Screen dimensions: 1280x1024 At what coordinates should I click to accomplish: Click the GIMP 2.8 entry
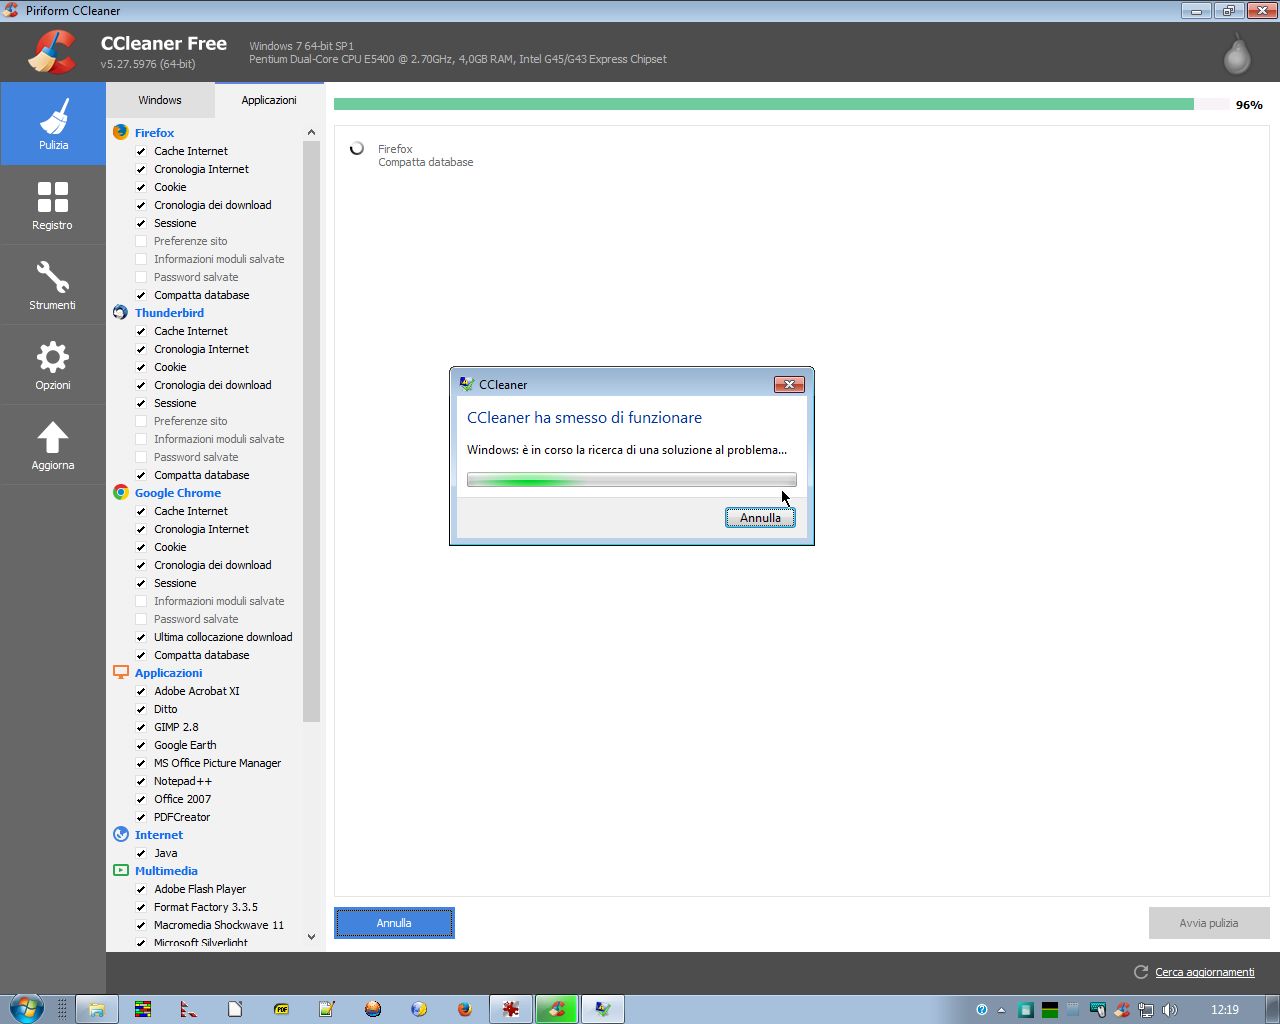tap(176, 727)
